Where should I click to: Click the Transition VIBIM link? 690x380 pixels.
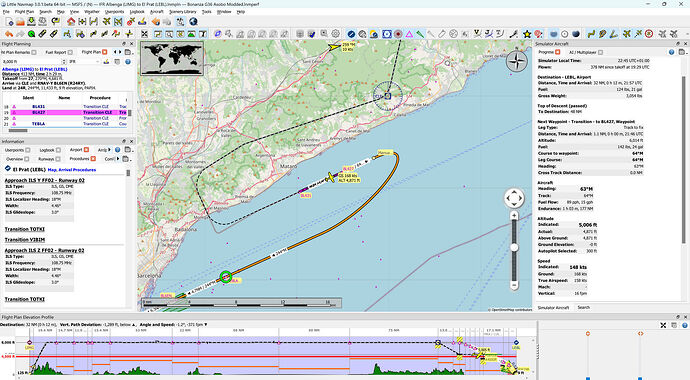(25, 240)
